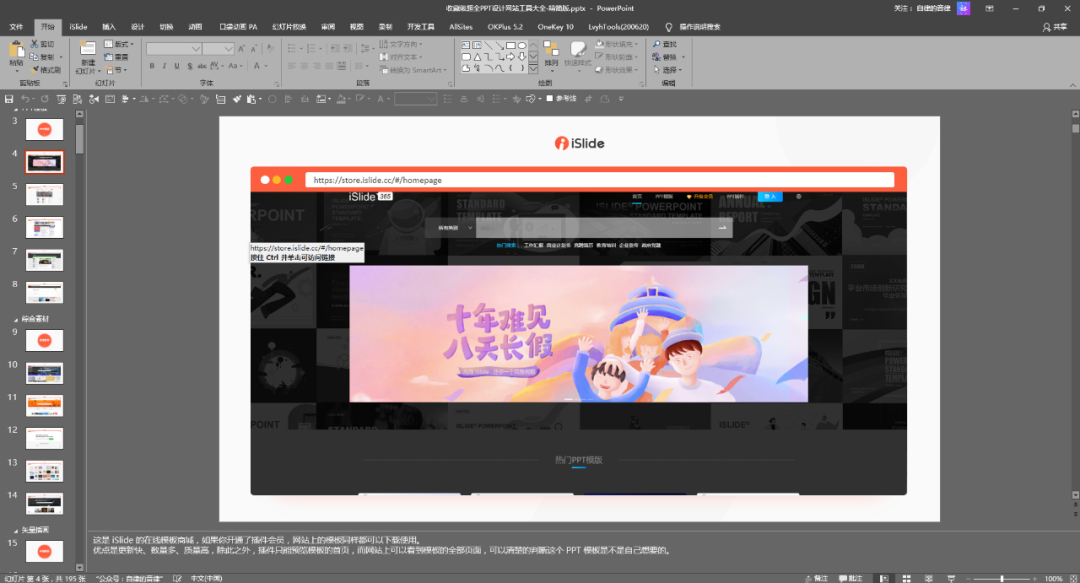The height and width of the screenshot is (583, 1080).
Task: Select the oval shape in gallery
Action: click(522, 45)
